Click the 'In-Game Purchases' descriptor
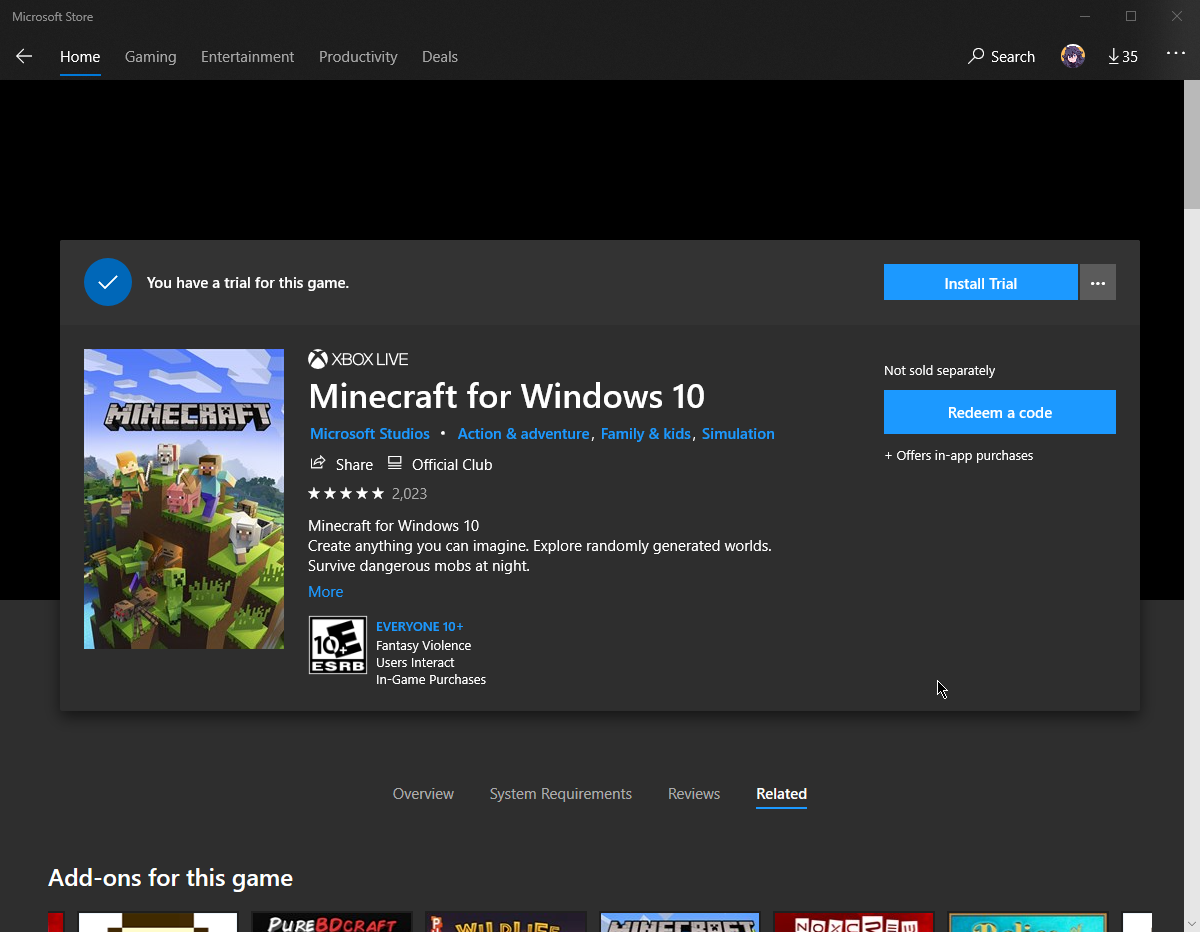 [x=431, y=680]
